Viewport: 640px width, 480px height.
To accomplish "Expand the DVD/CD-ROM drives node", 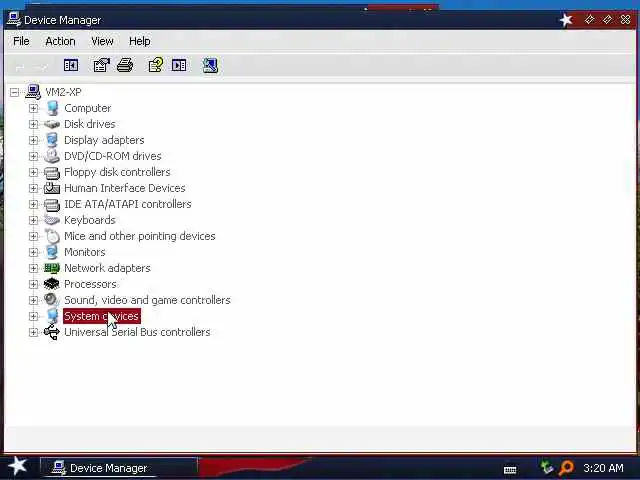I will point(33,156).
